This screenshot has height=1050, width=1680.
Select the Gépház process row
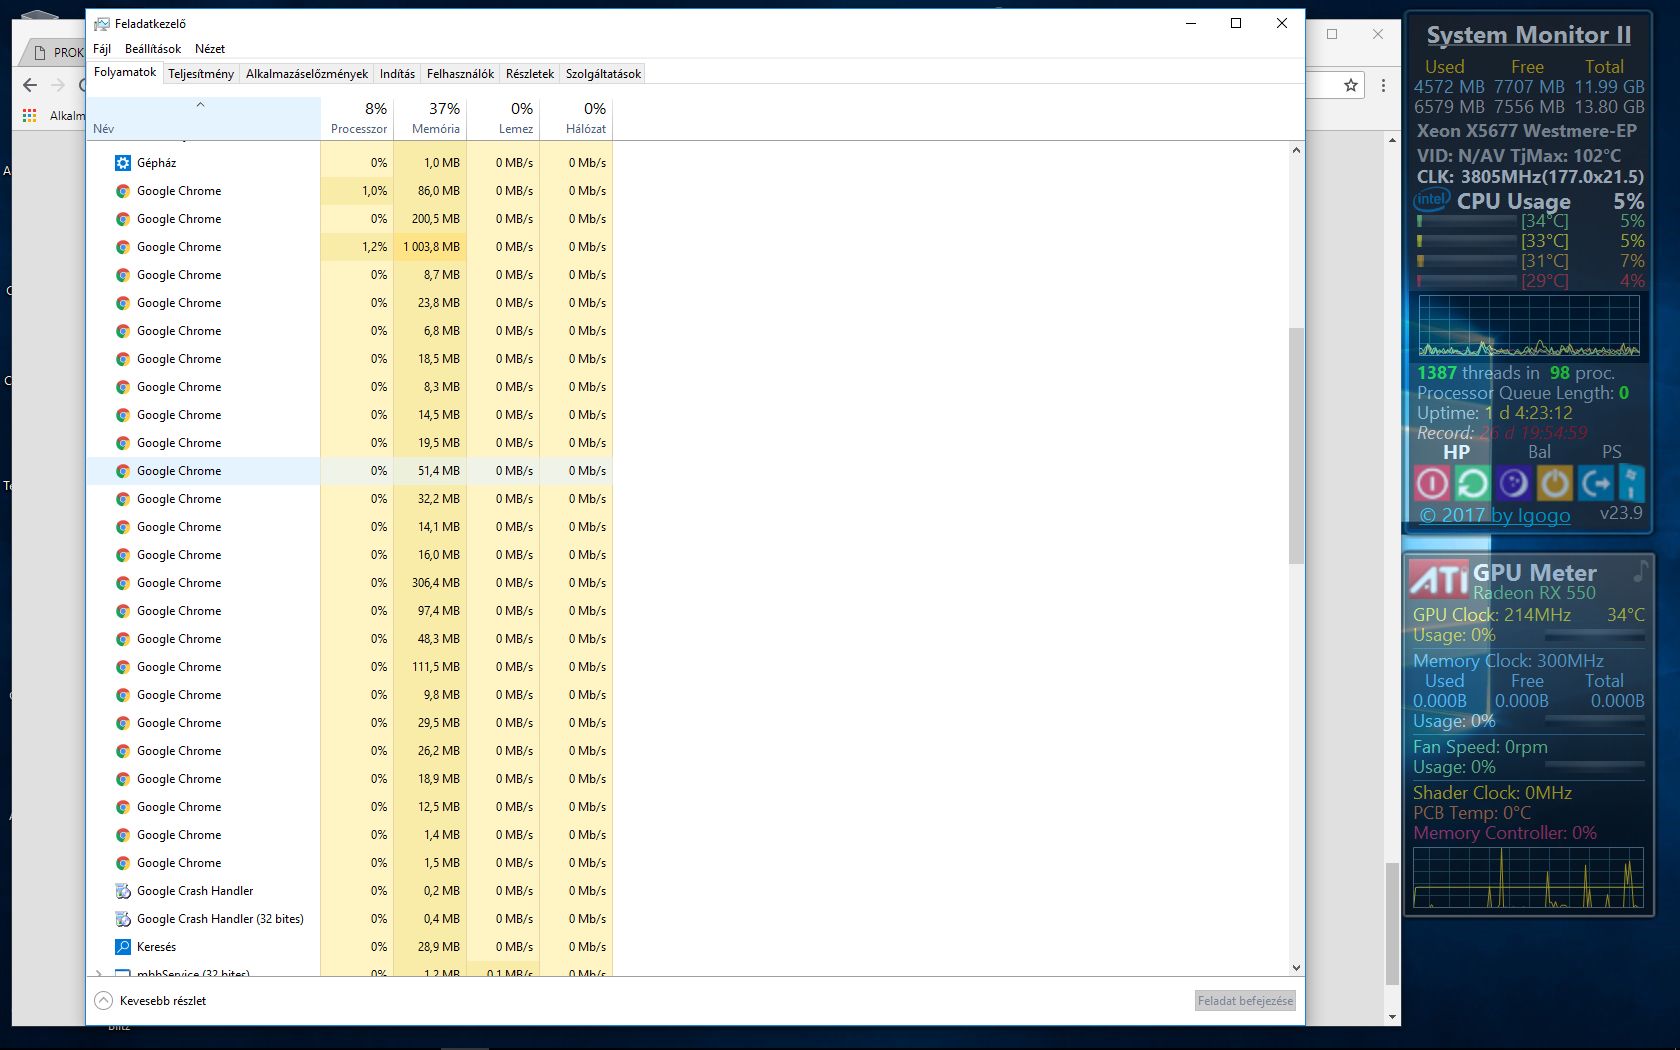(350, 163)
